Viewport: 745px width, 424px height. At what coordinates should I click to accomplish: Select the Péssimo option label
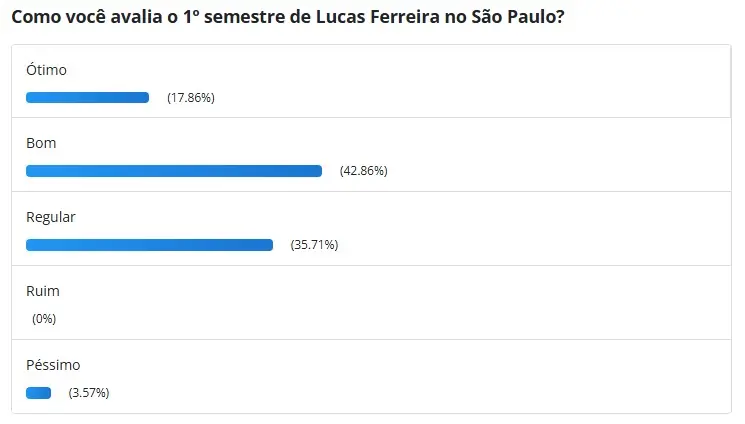53,365
